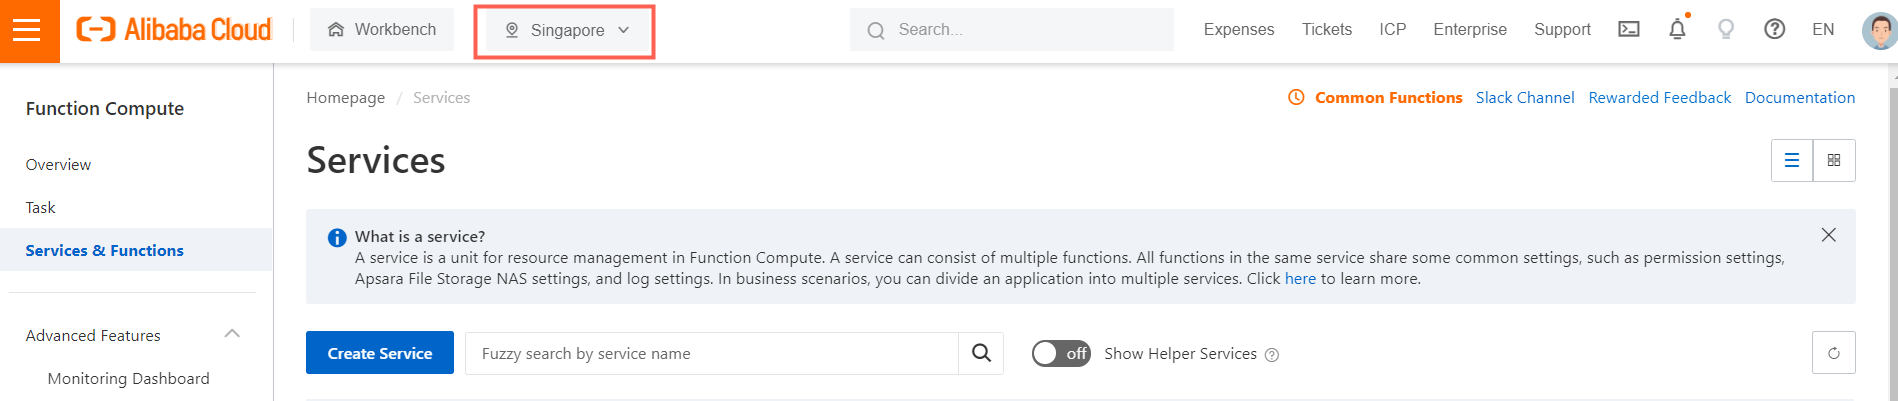This screenshot has height=401, width=1898.
Task: Switch language via EN selector
Action: [1823, 30]
